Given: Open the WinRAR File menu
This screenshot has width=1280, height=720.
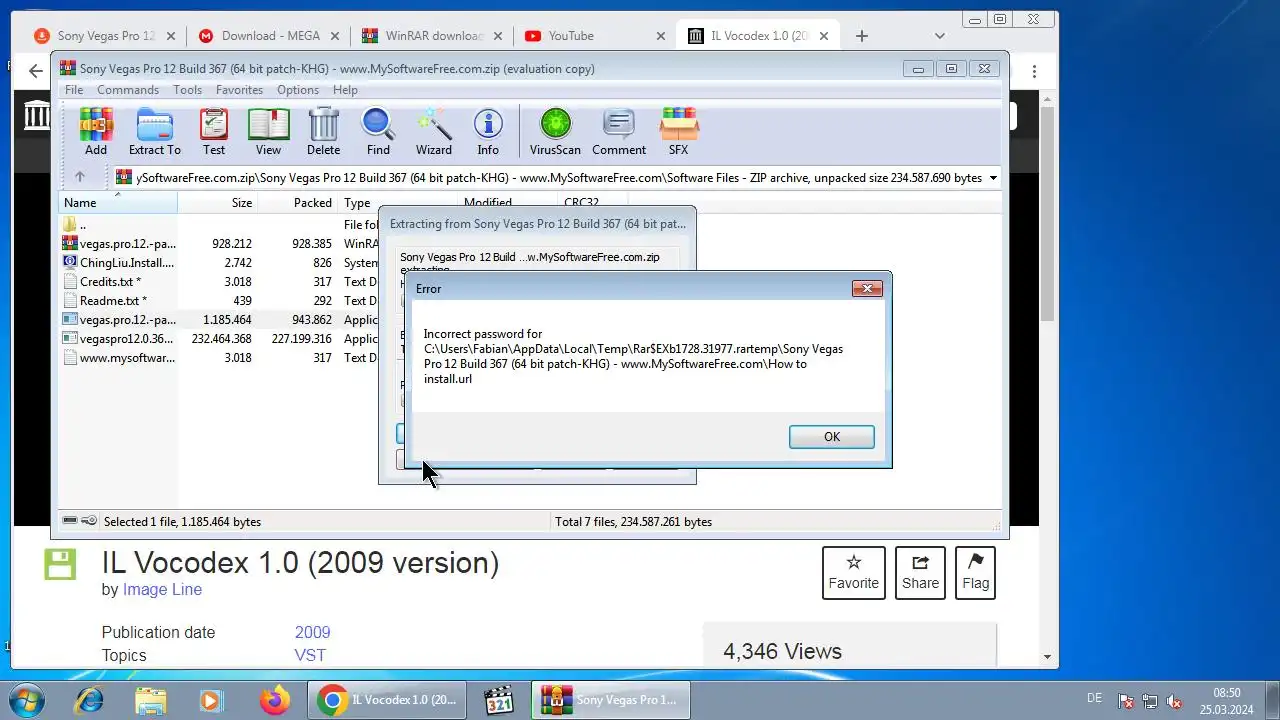Looking at the screenshot, I should 74,90.
